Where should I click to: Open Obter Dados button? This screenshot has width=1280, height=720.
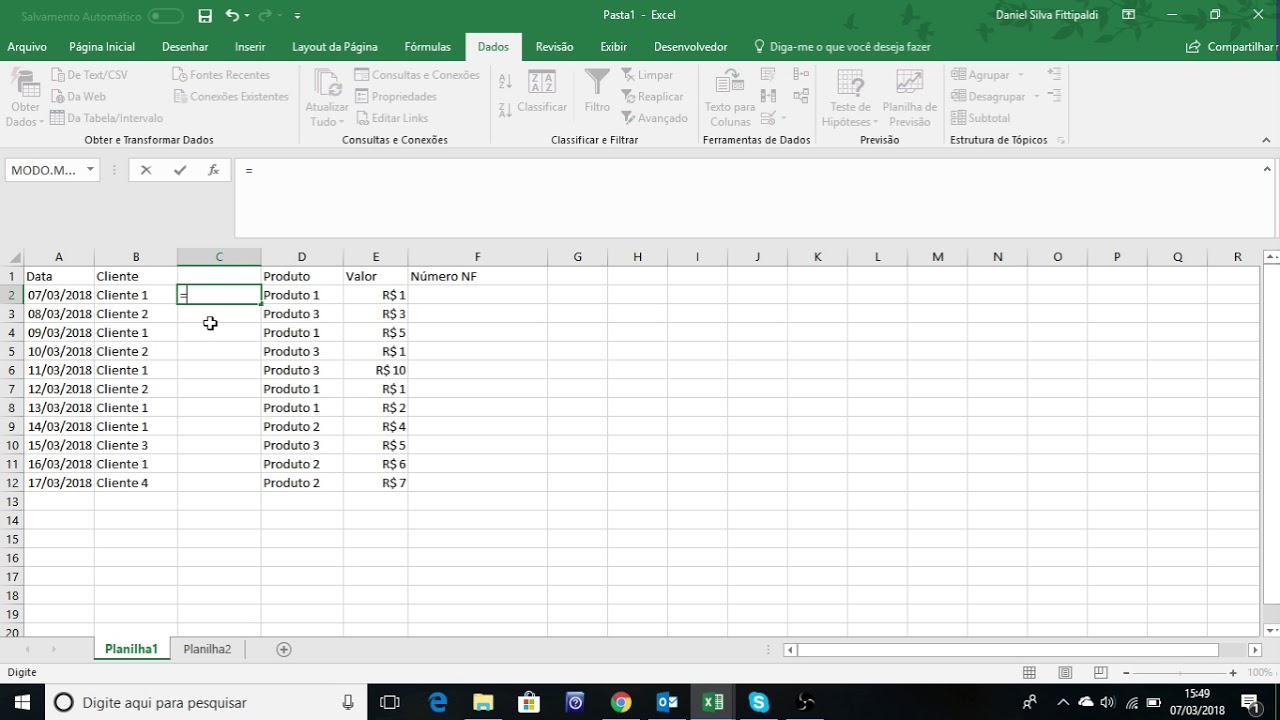(x=25, y=99)
